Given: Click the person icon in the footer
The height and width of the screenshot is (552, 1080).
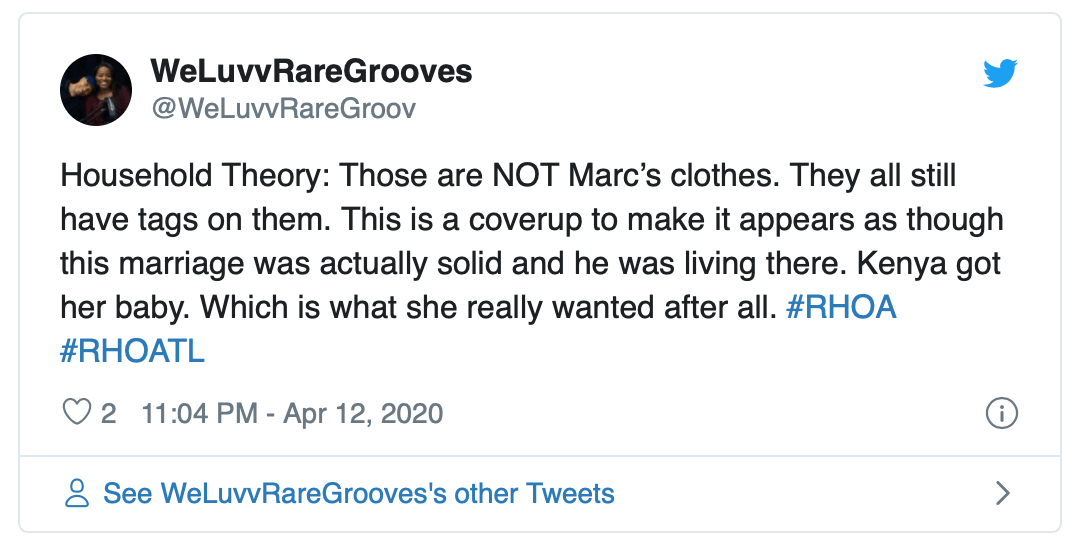Looking at the screenshot, I should coord(77,493).
